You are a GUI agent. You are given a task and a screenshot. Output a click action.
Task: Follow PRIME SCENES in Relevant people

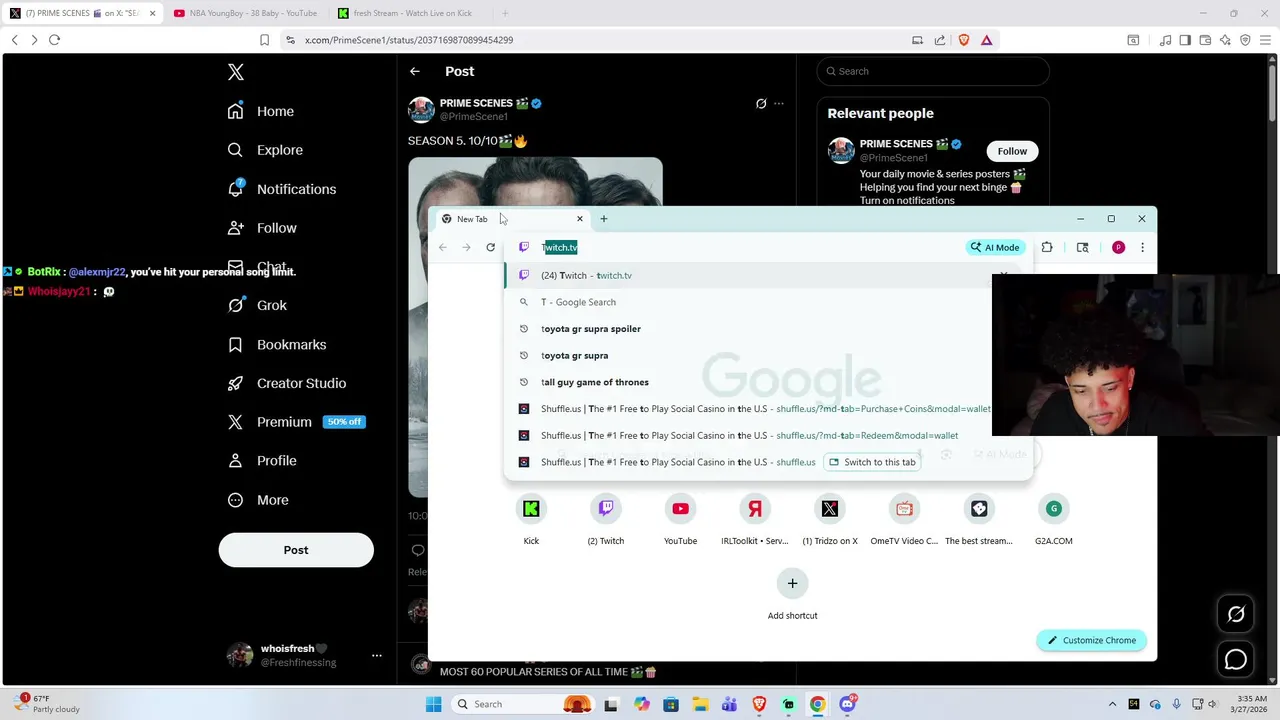pyautogui.click(x=1012, y=151)
